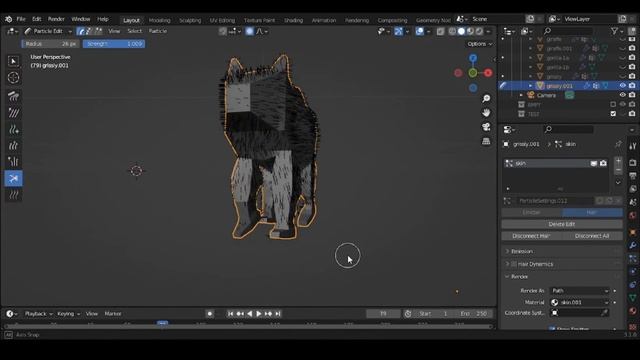This screenshot has height=360, width=640.
Task: Click the Delete Edit button
Action: pos(562,224)
